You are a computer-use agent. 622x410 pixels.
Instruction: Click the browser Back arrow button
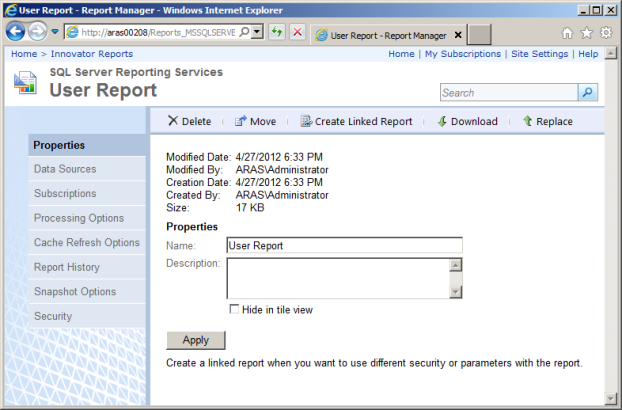point(16,32)
